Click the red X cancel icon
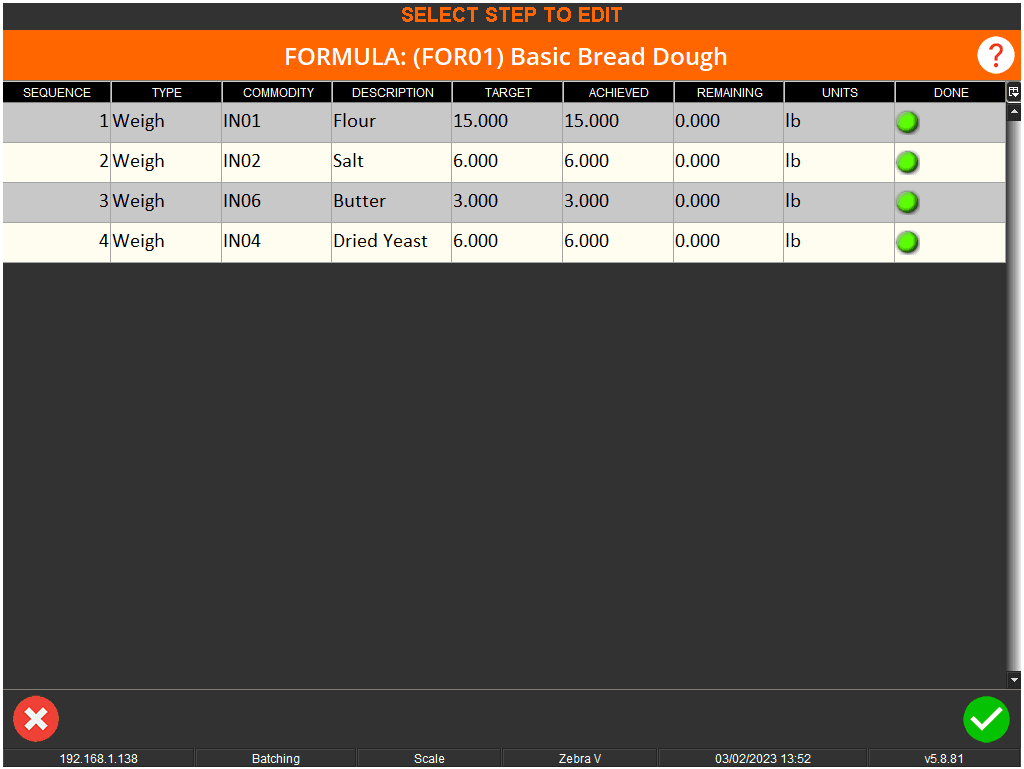1024x769 pixels. [36, 719]
